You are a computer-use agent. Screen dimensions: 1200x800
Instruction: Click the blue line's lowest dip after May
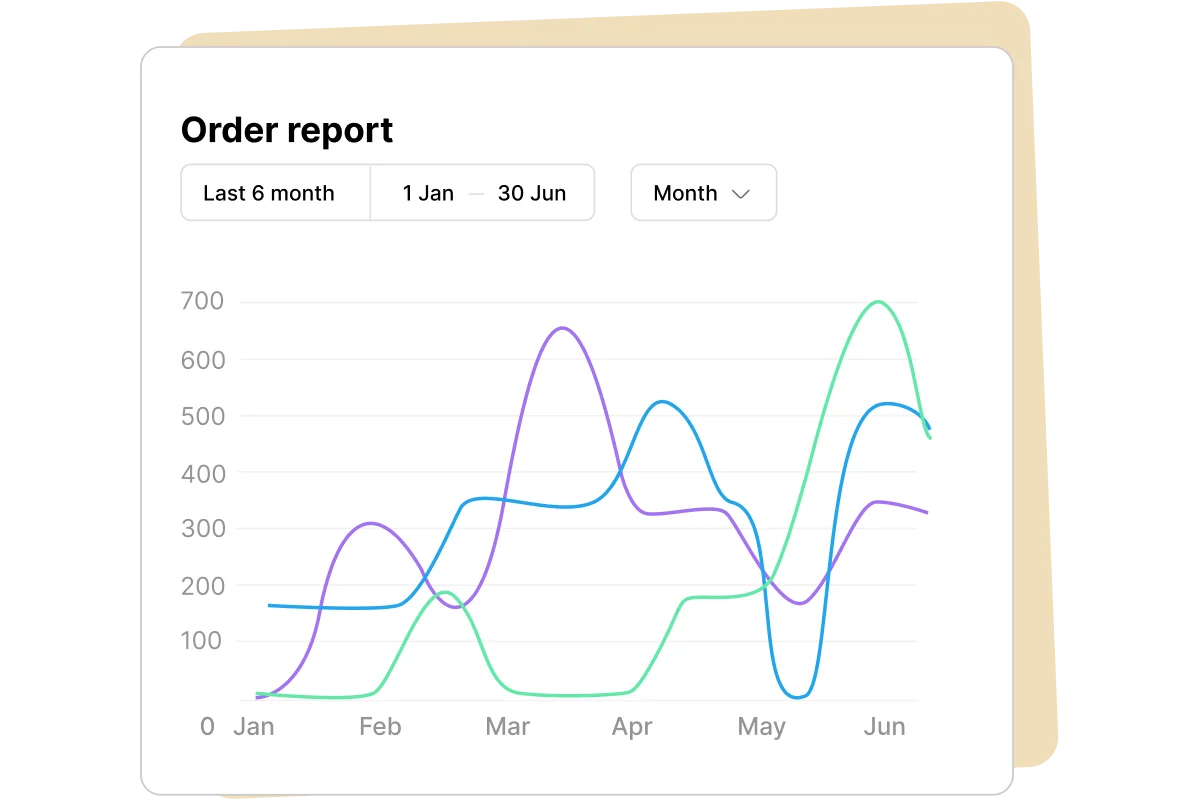(x=797, y=696)
